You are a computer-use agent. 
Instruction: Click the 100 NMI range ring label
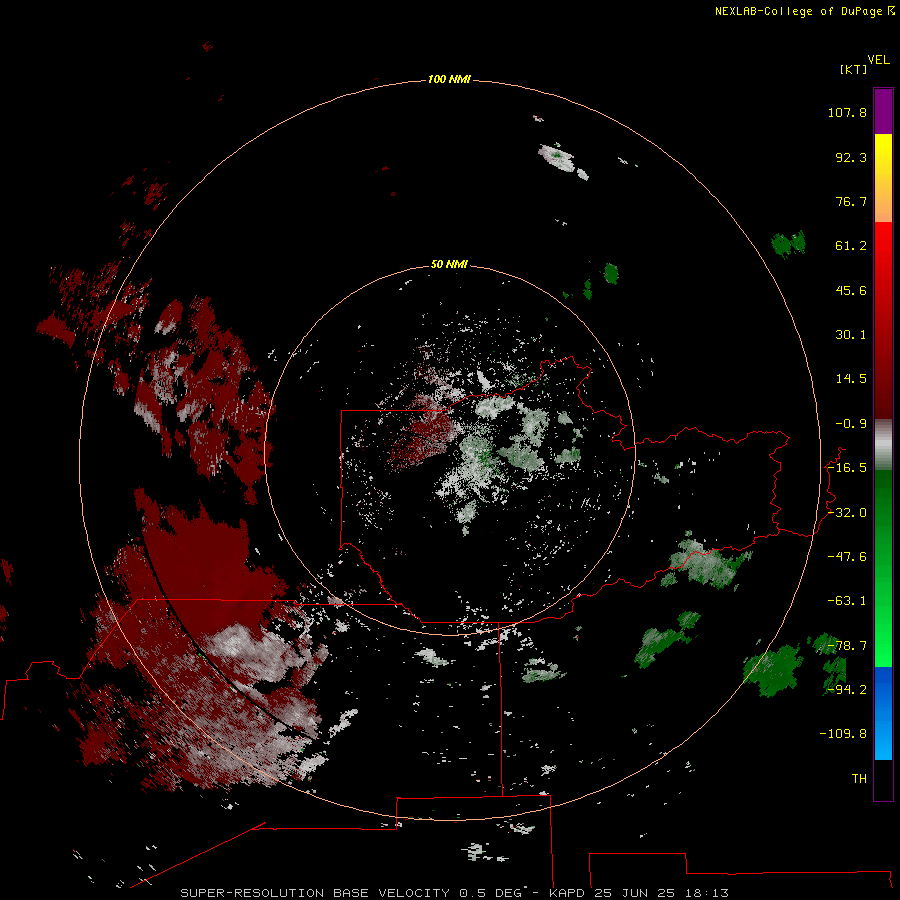(x=449, y=79)
